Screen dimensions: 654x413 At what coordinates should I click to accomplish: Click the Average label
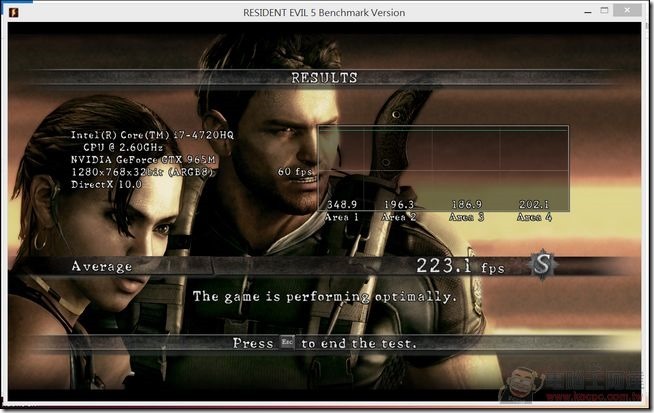pos(102,266)
